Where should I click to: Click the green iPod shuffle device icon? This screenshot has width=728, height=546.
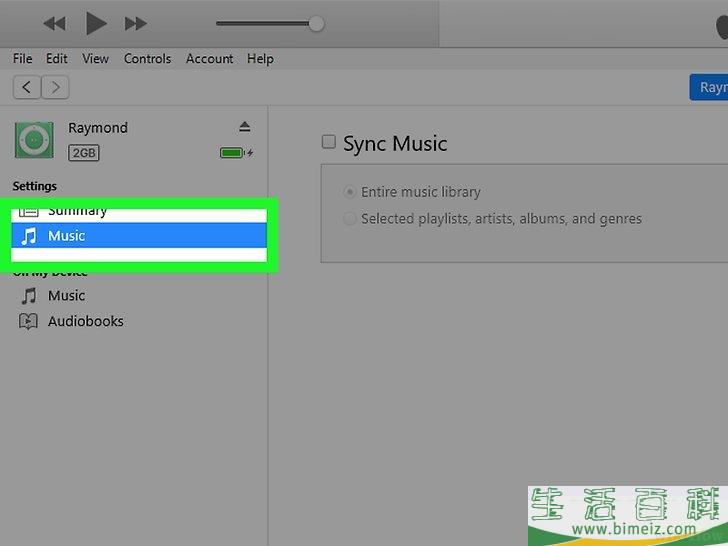(34, 140)
